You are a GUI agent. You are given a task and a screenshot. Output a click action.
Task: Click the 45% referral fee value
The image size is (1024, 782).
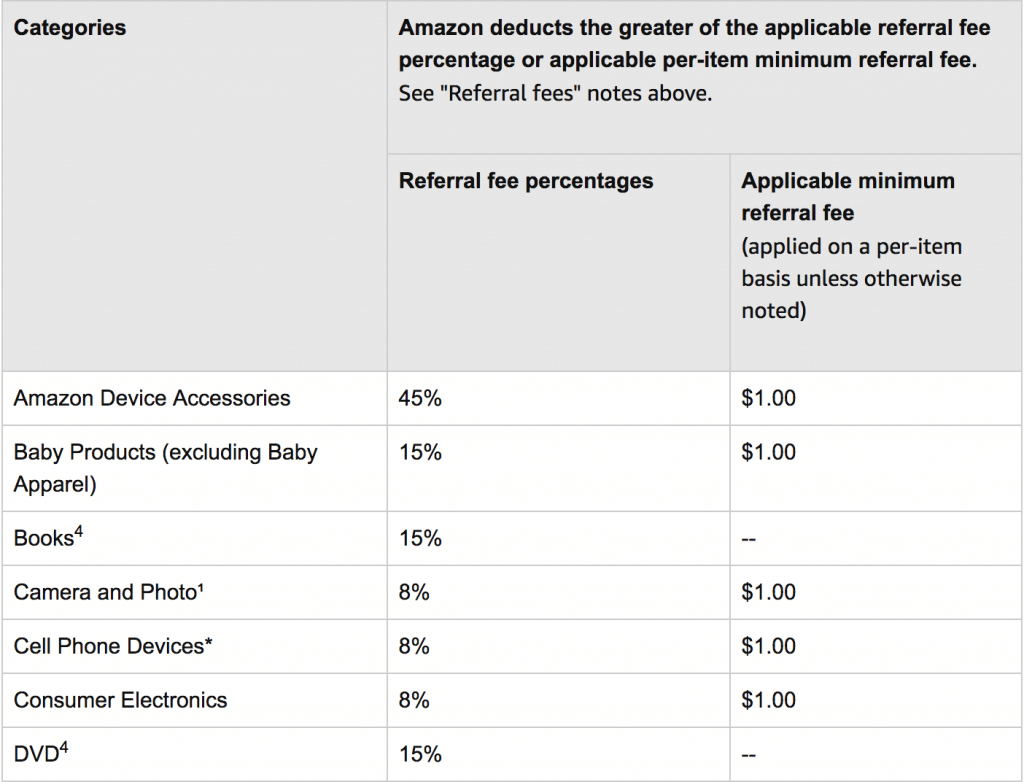pos(420,398)
